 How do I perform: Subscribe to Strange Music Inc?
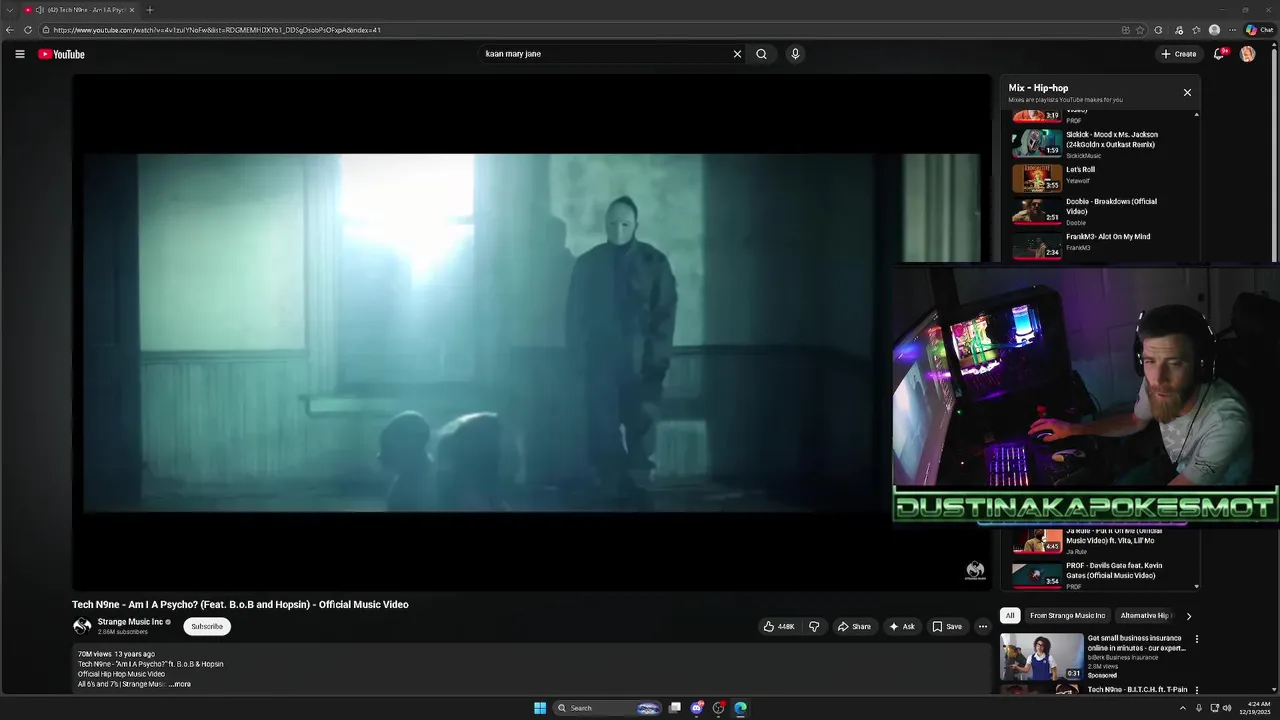point(207,626)
